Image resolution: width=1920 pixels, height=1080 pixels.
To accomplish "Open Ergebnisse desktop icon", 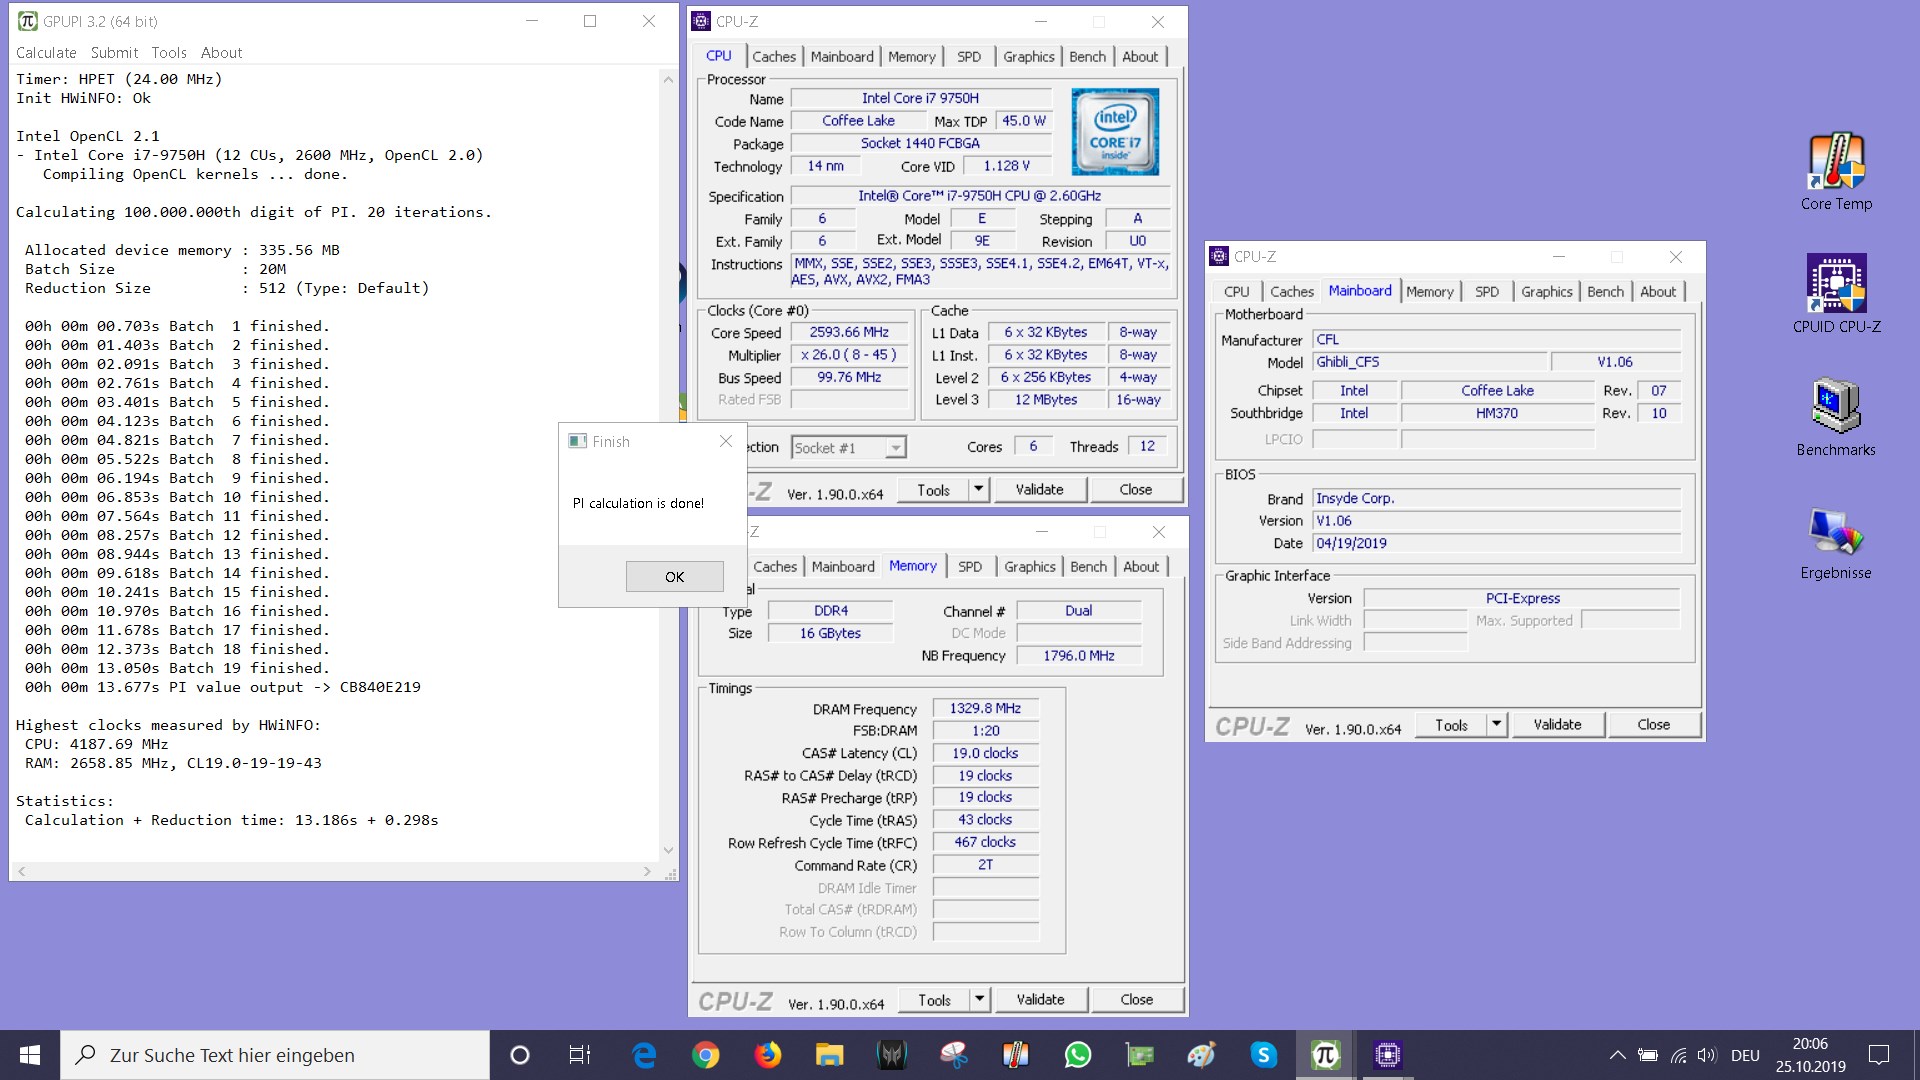I will (x=1836, y=541).
